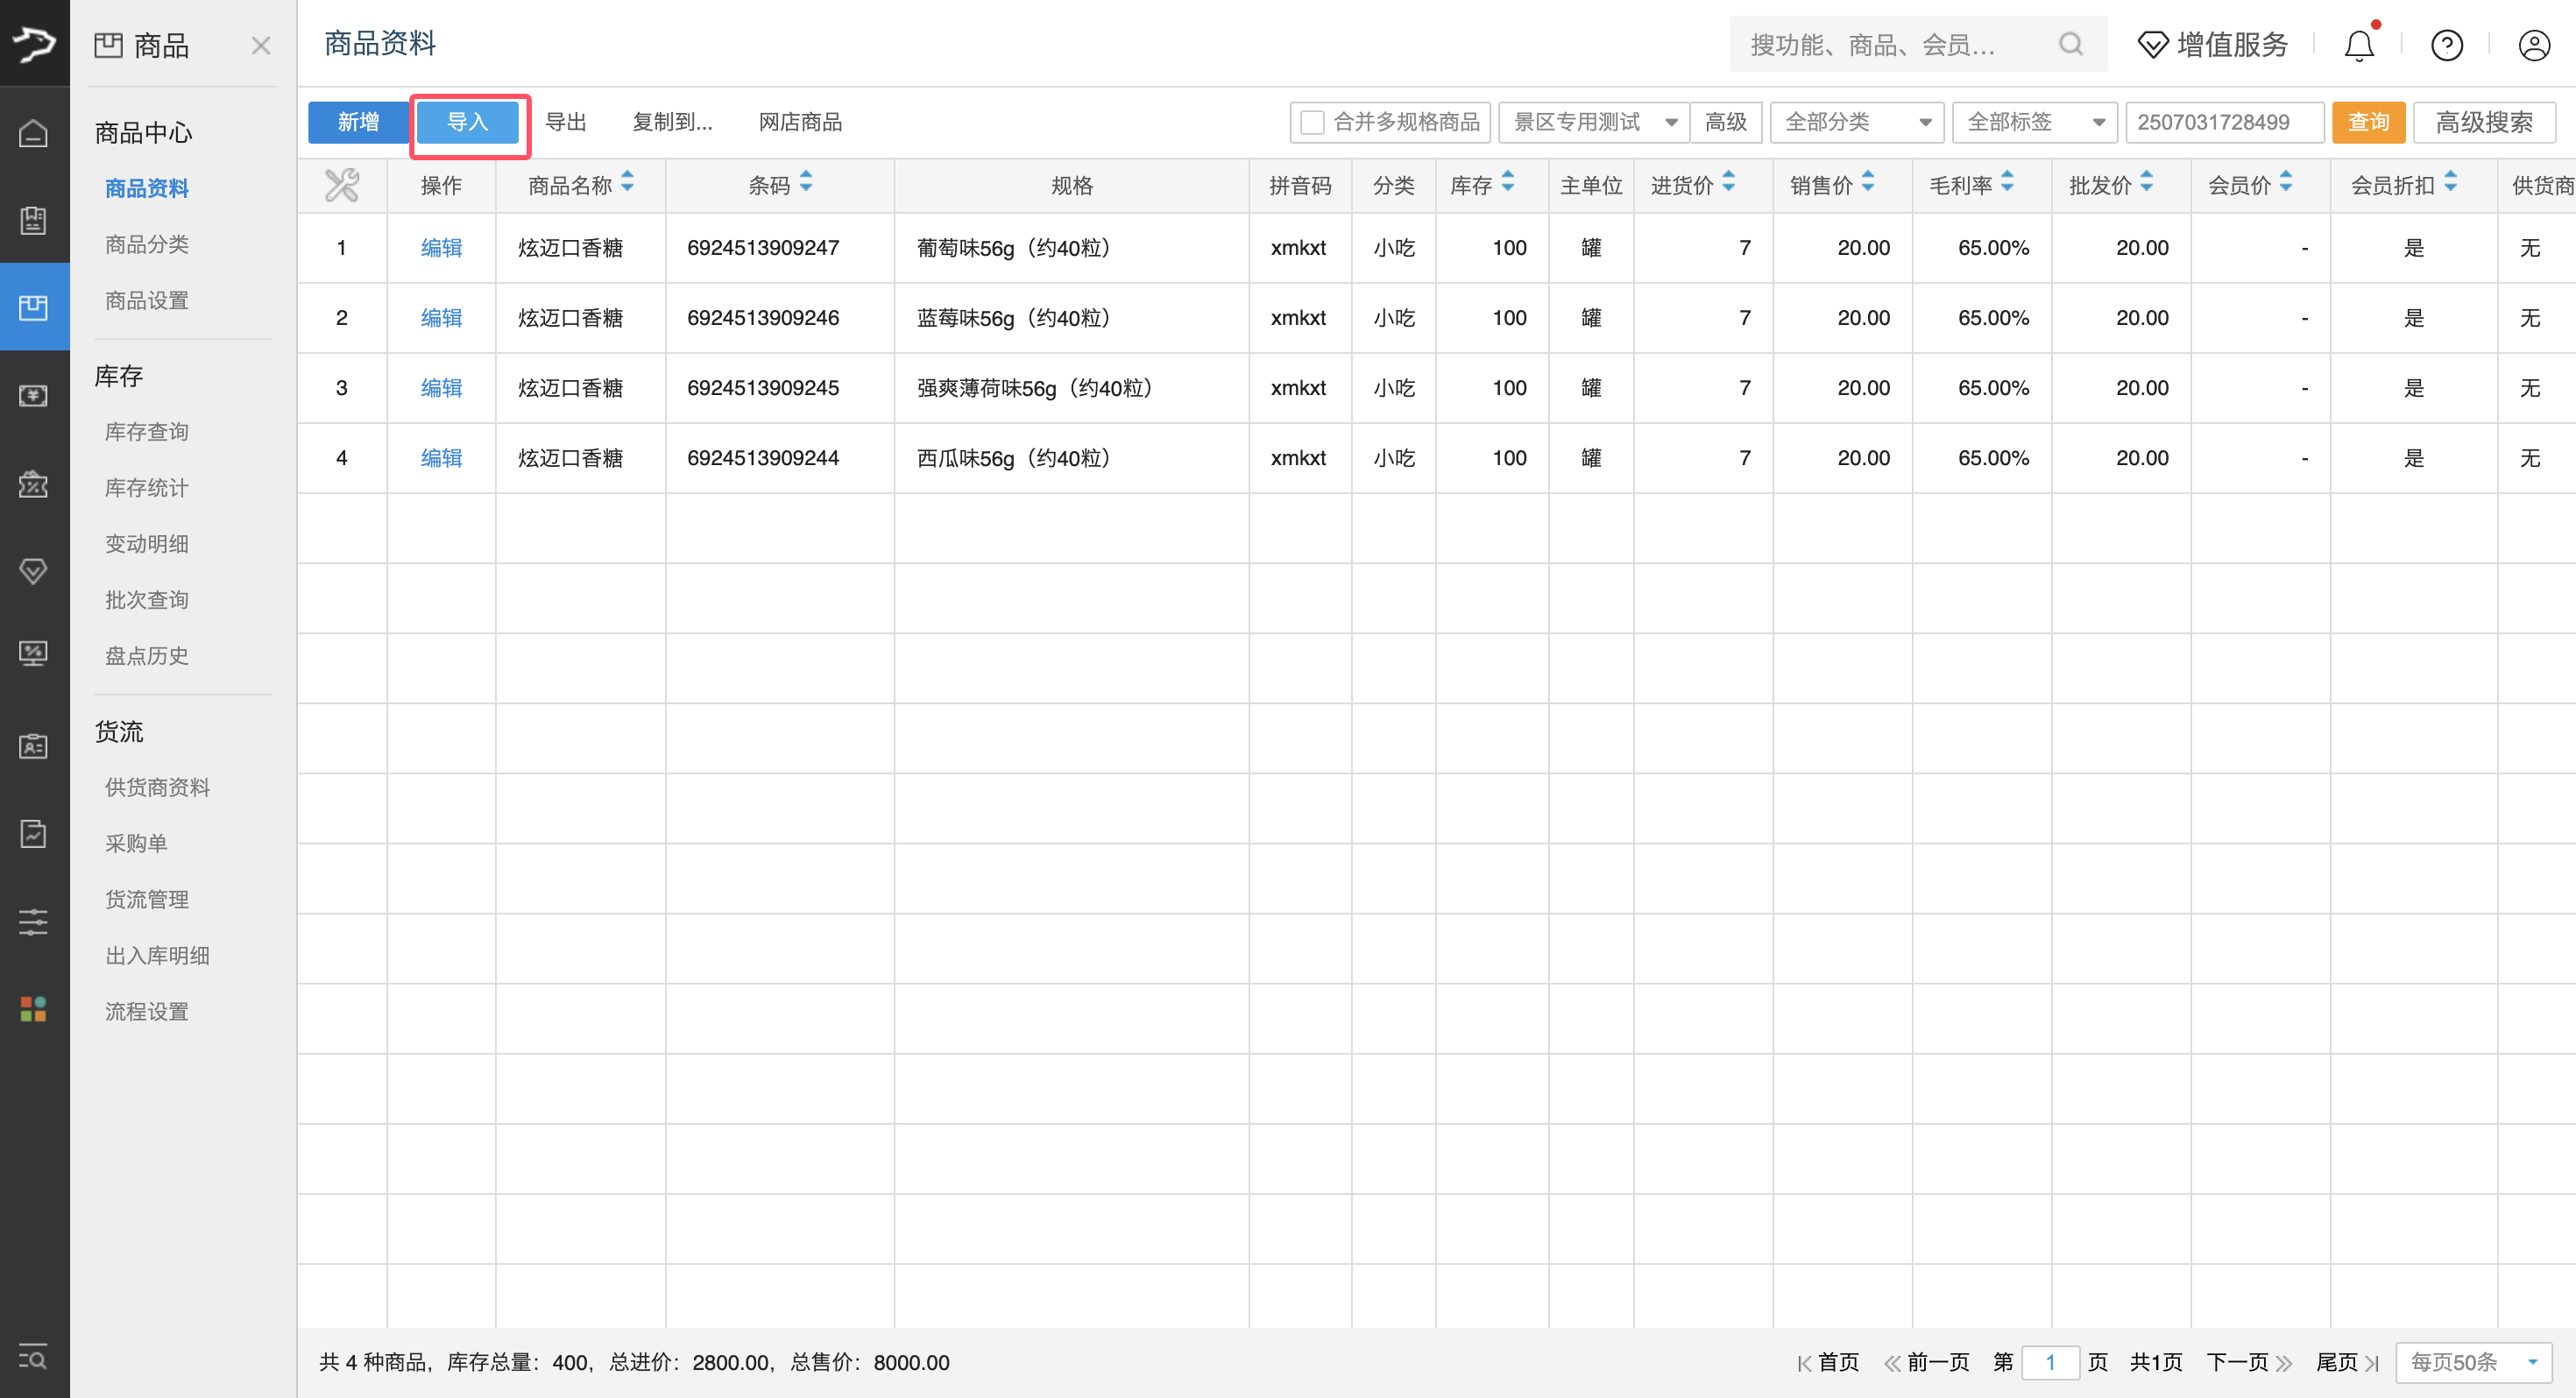
Task: Select the product box icon in the sidebar
Action: point(34,307)
